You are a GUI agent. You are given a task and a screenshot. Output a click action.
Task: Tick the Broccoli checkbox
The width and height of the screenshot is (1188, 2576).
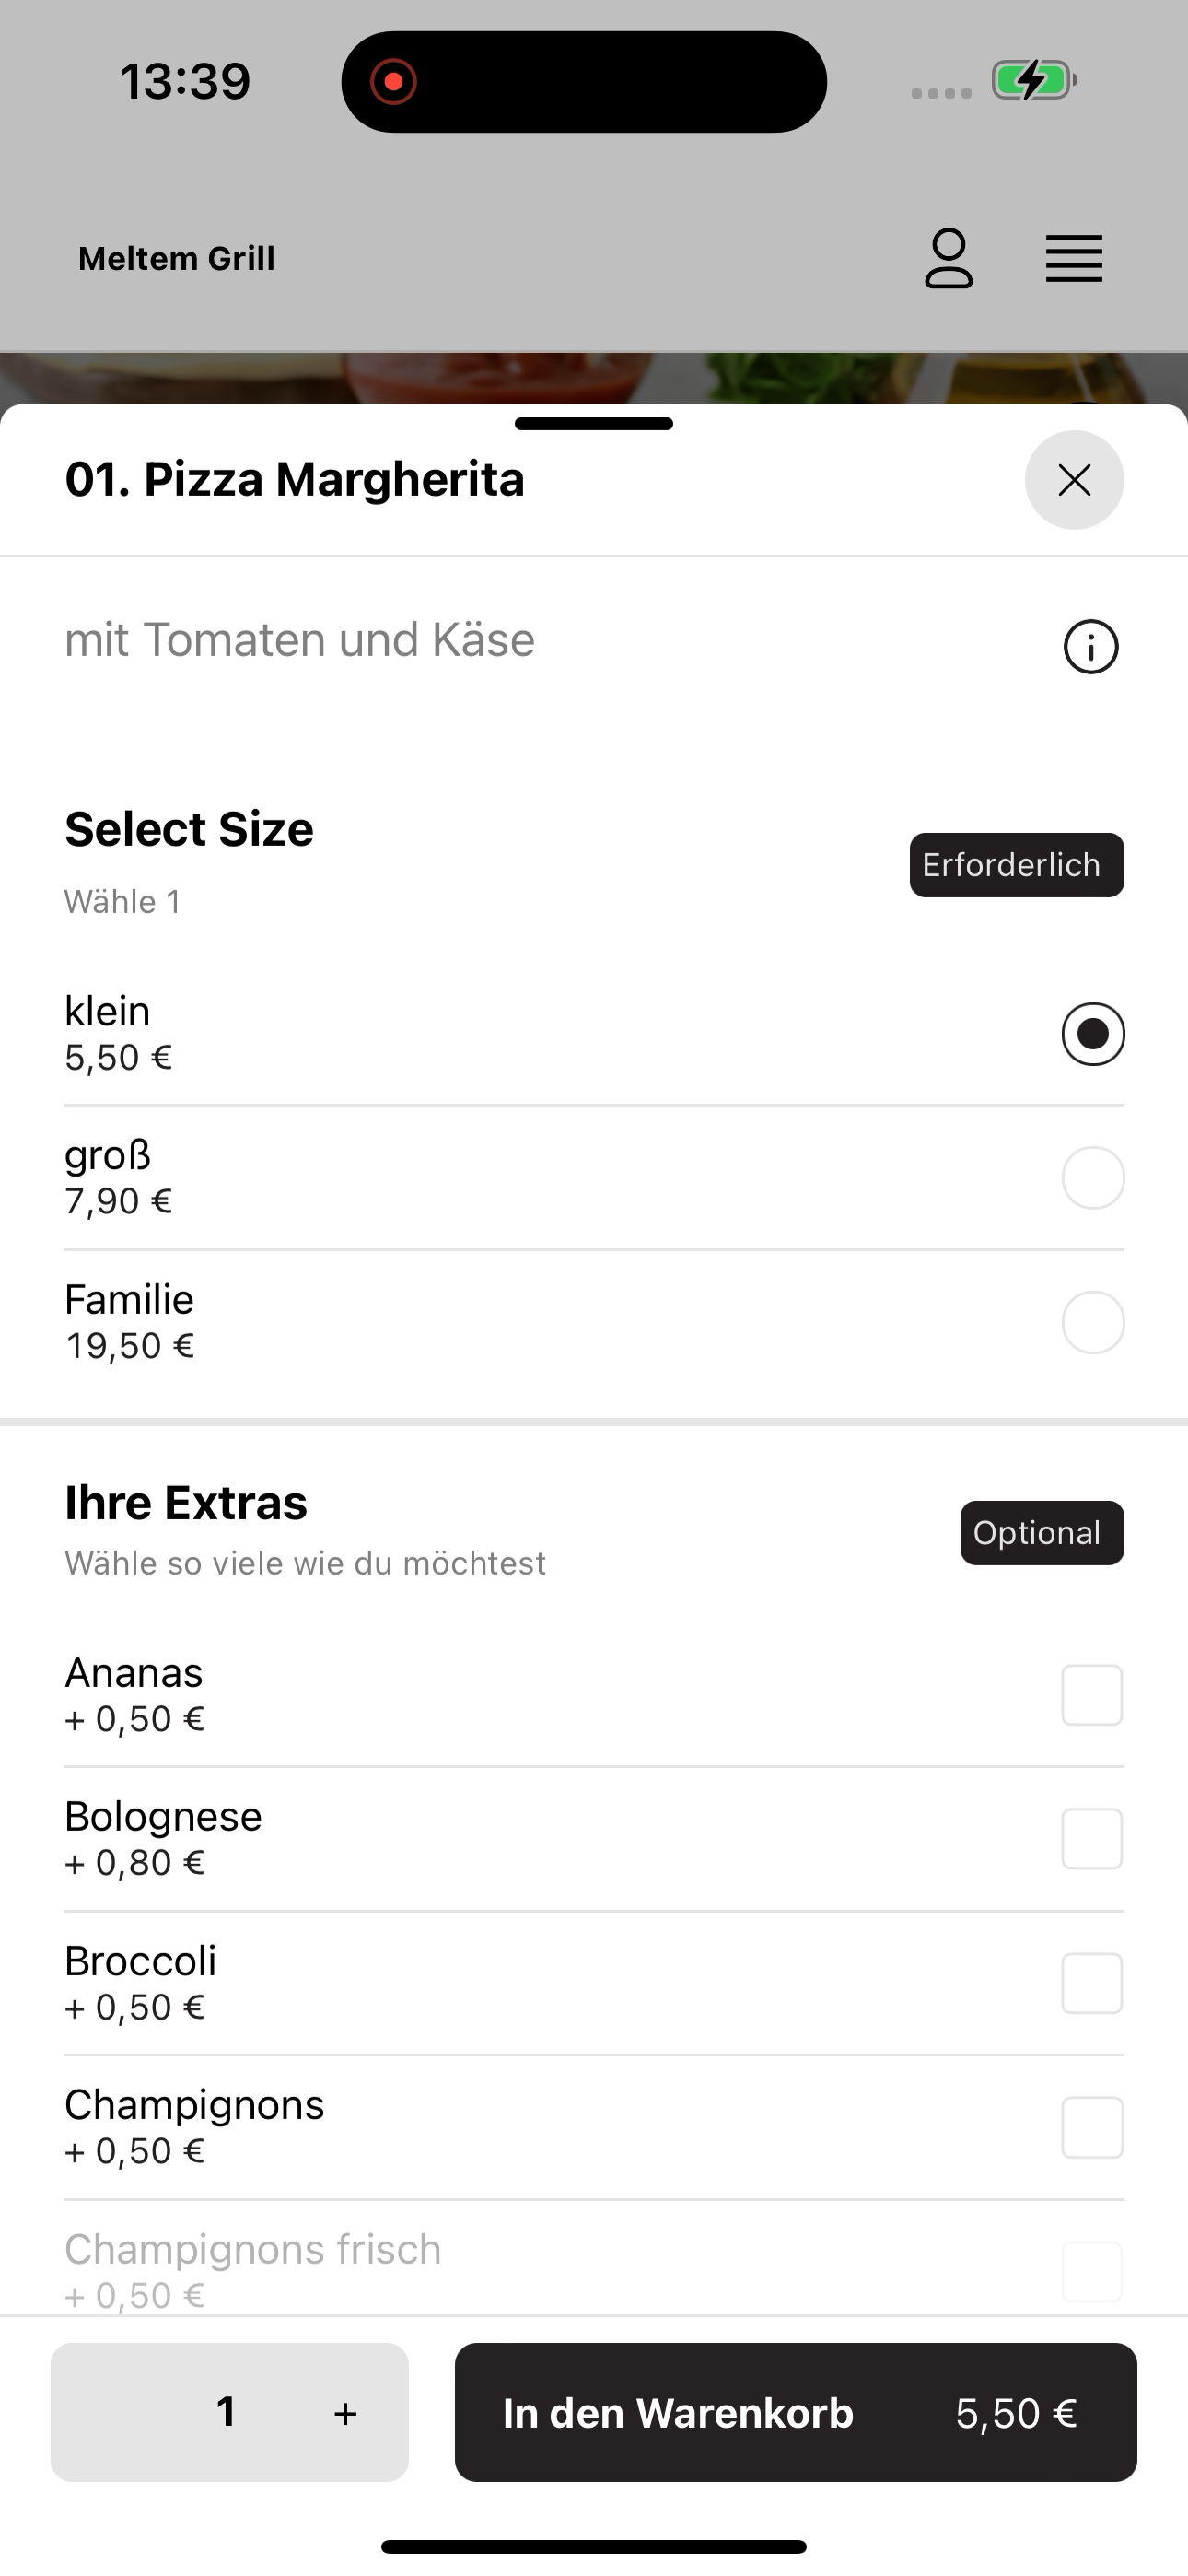[1092, 1983]
